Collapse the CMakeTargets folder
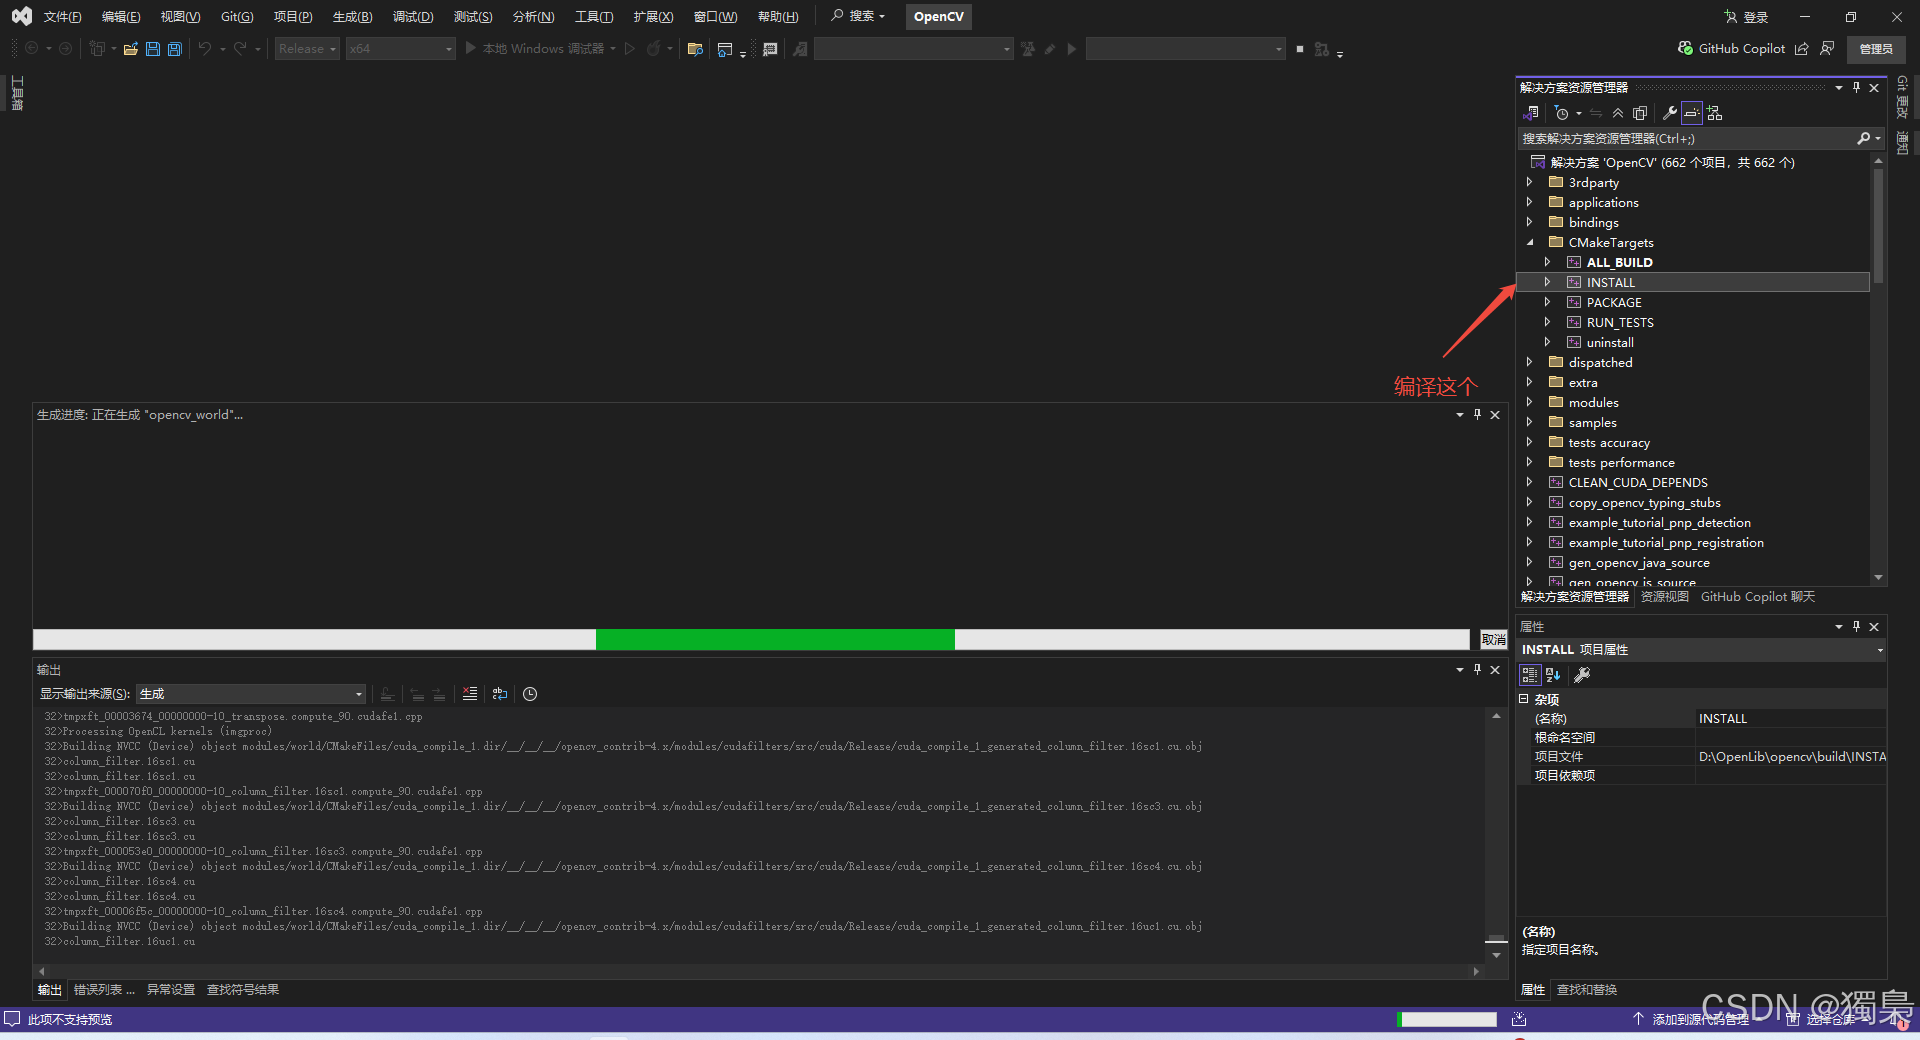1920x1040 pixels. [1529, 243]
